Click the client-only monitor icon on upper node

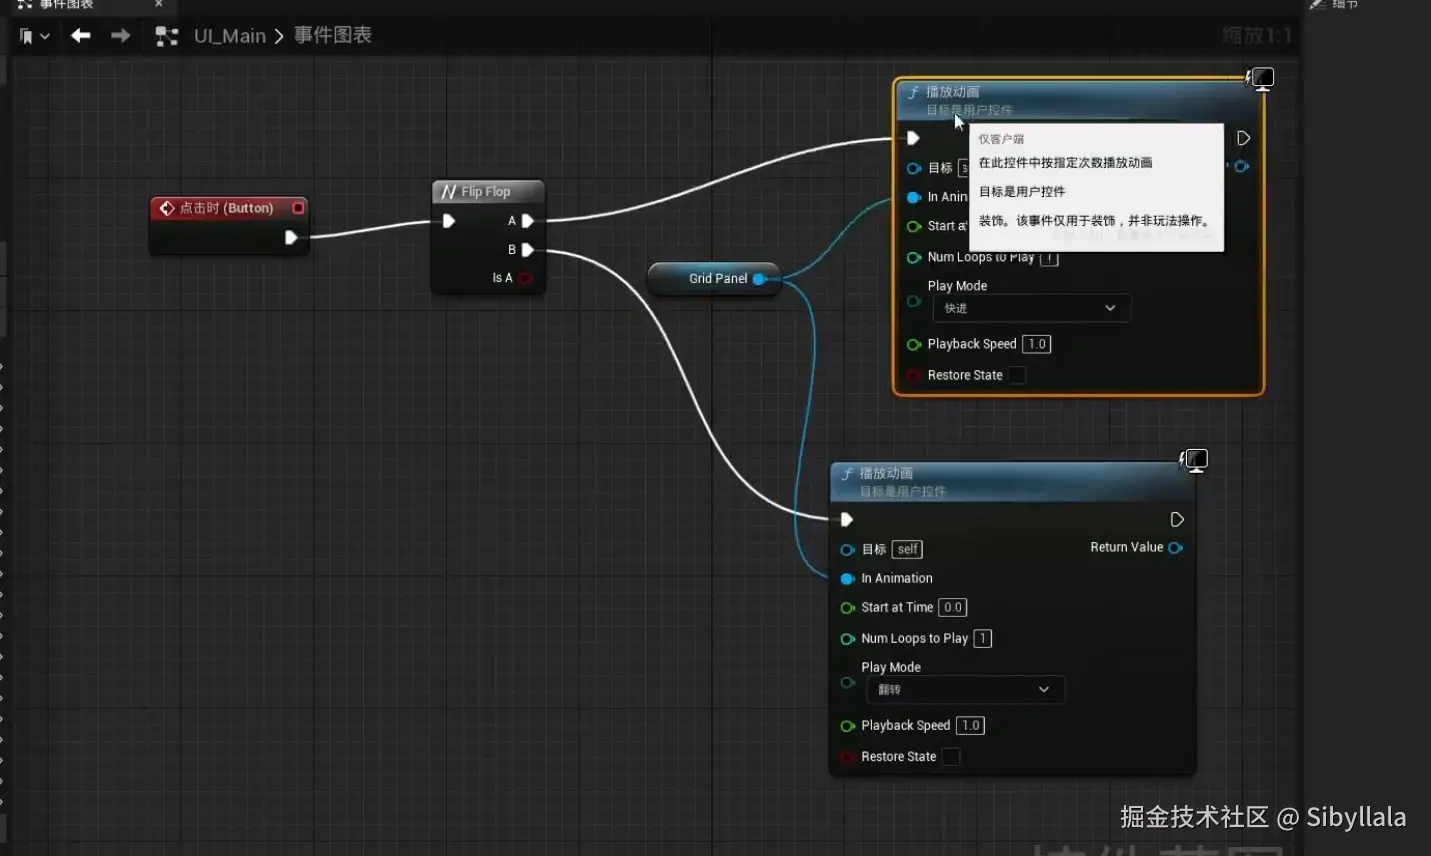(x=1261, y=78)
